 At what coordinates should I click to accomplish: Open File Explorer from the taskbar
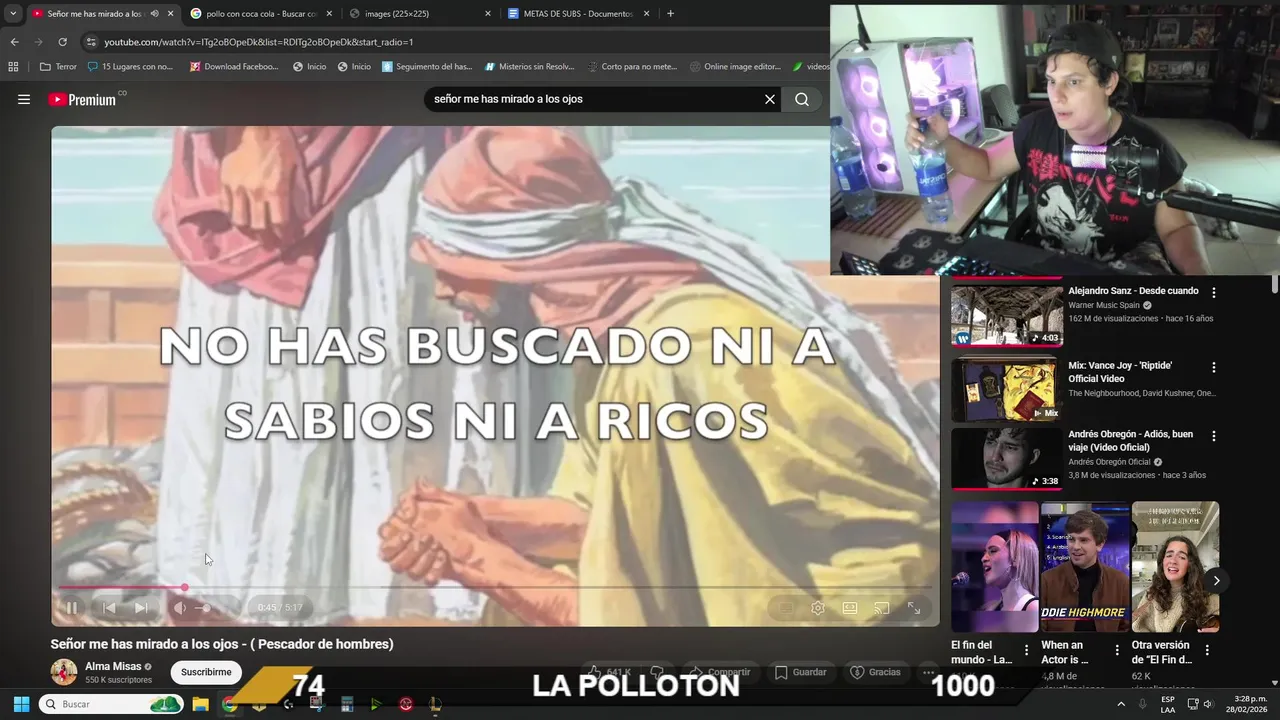pos(200,704)
